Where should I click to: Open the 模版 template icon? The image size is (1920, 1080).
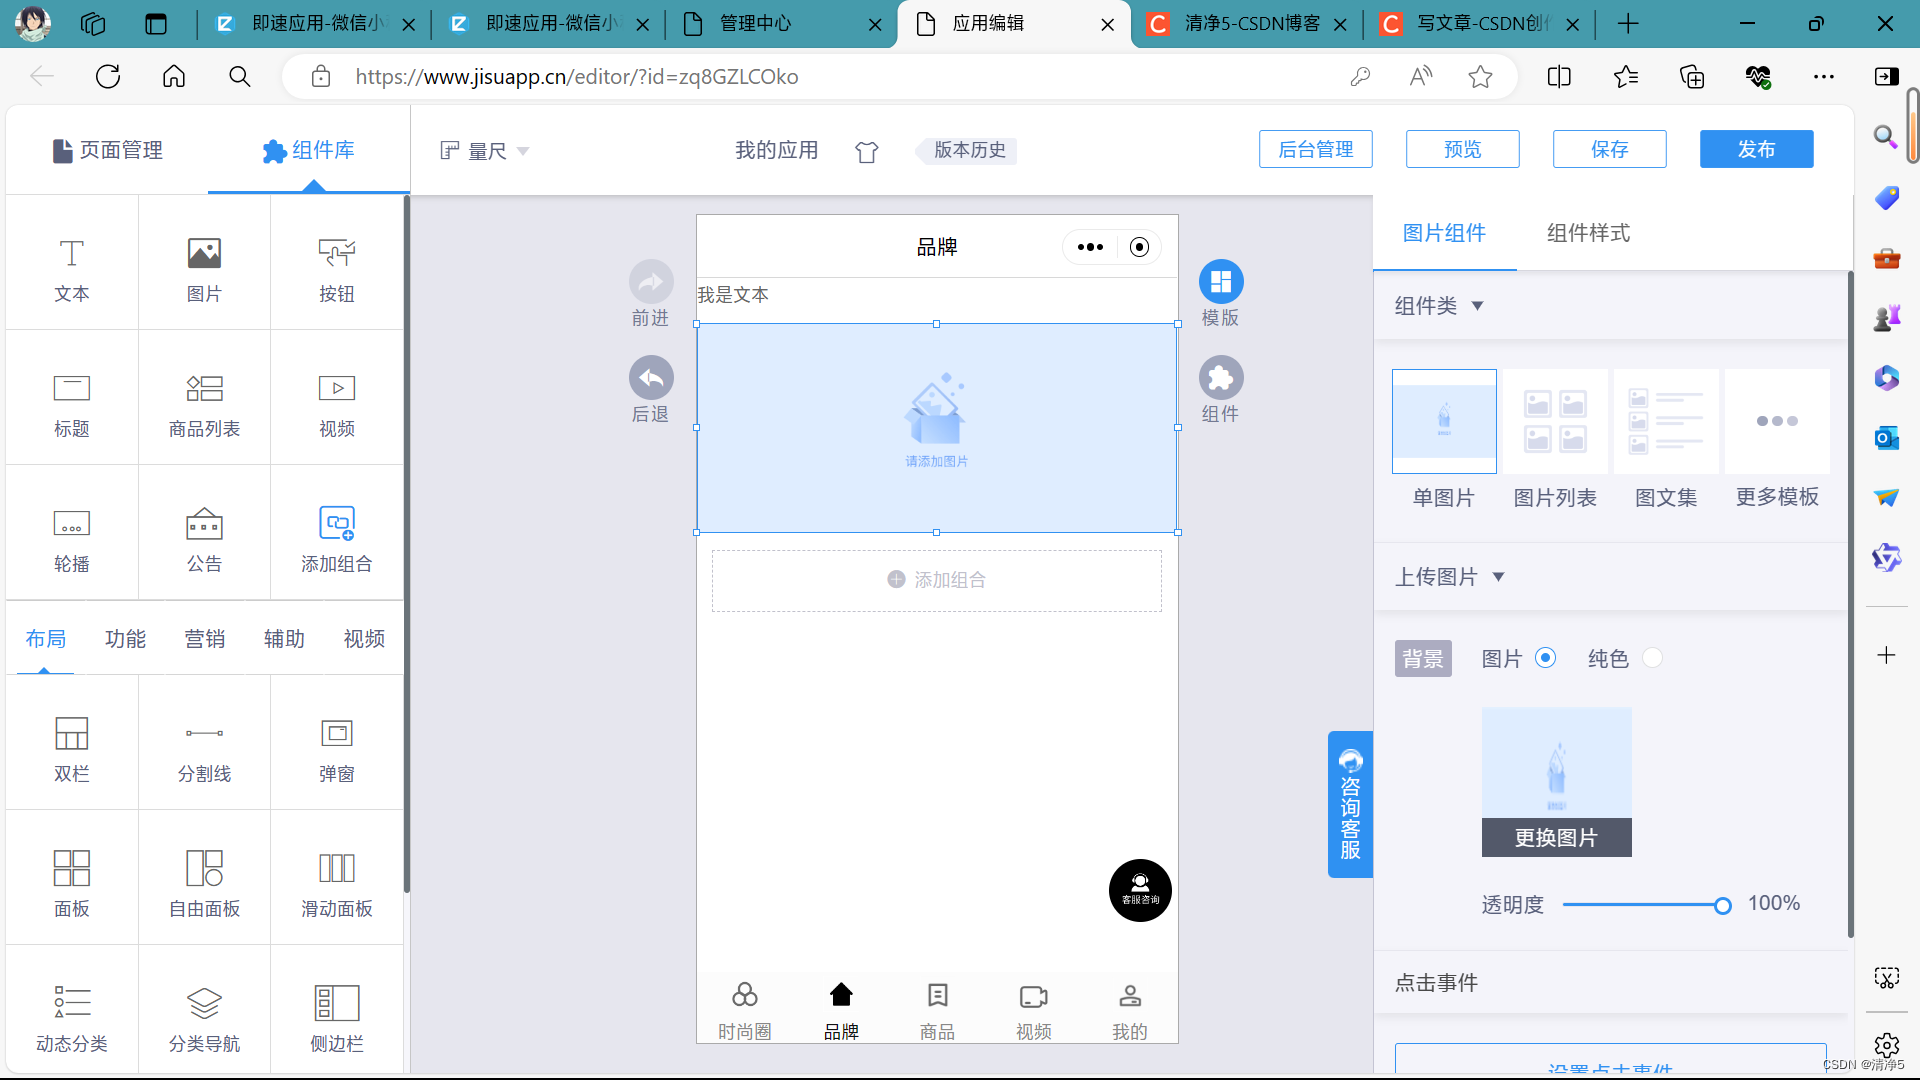click(1220, 282)
